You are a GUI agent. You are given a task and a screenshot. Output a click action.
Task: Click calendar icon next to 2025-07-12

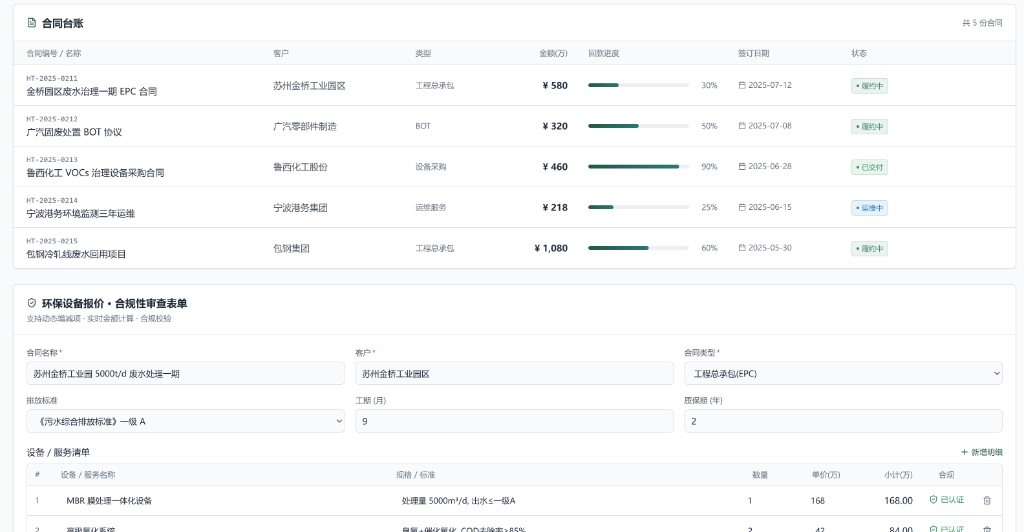742,85
